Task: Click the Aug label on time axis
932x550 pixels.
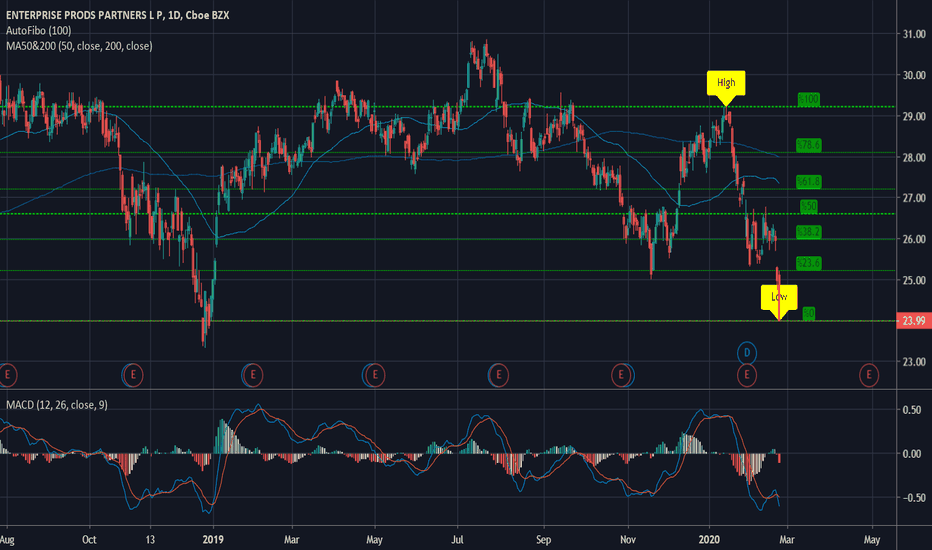Action: [7, 540]
